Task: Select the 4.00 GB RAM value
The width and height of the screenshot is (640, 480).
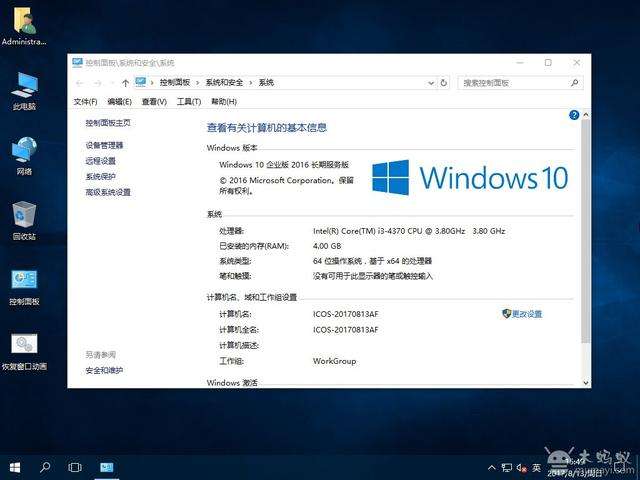Action: (x=327, y=246)
